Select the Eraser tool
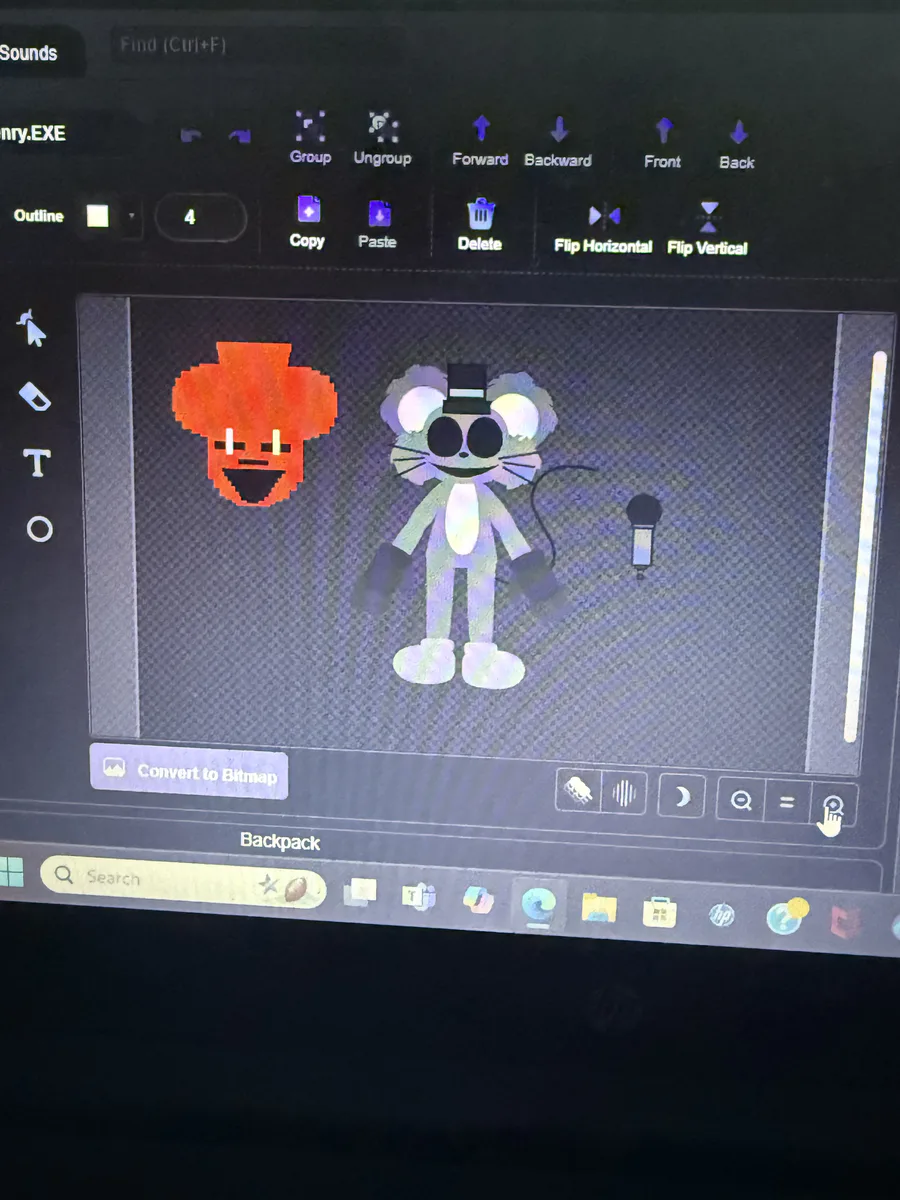 [35, 397]
